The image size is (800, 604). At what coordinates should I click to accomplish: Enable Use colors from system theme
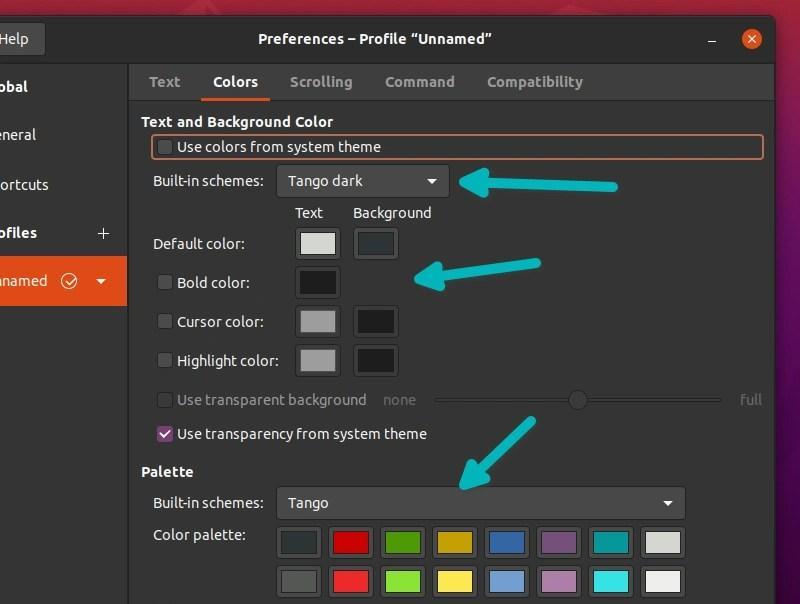click(165, 147)
